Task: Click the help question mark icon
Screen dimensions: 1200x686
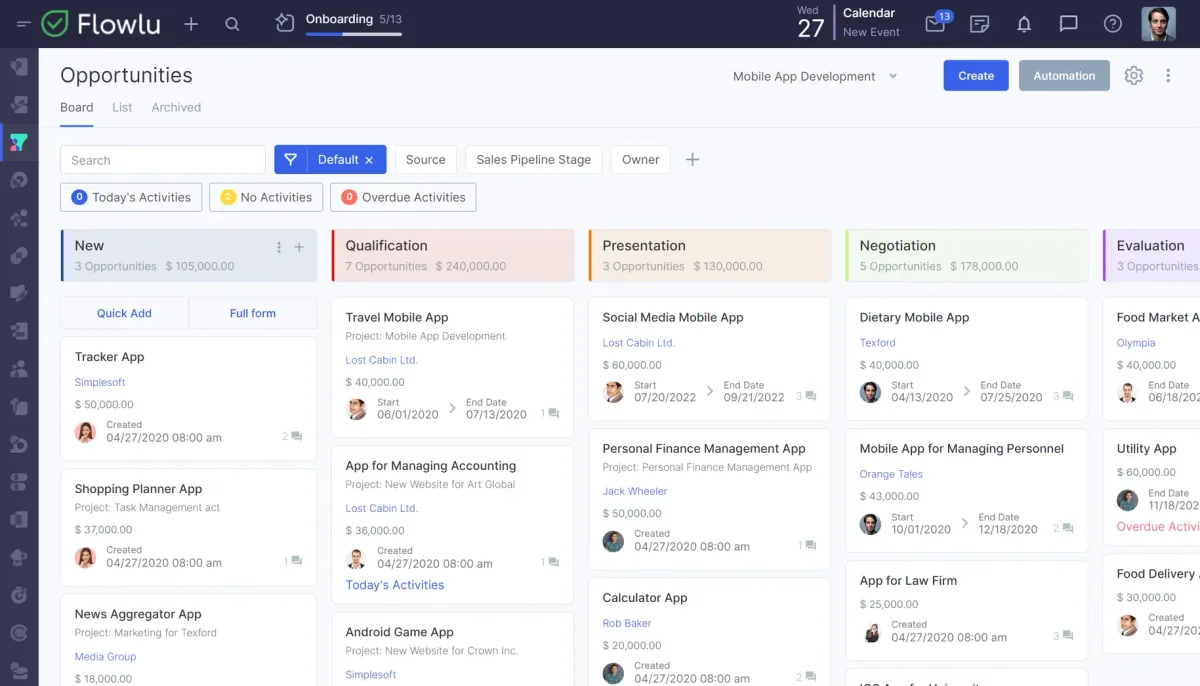Action: click(x=1112, y=24)
